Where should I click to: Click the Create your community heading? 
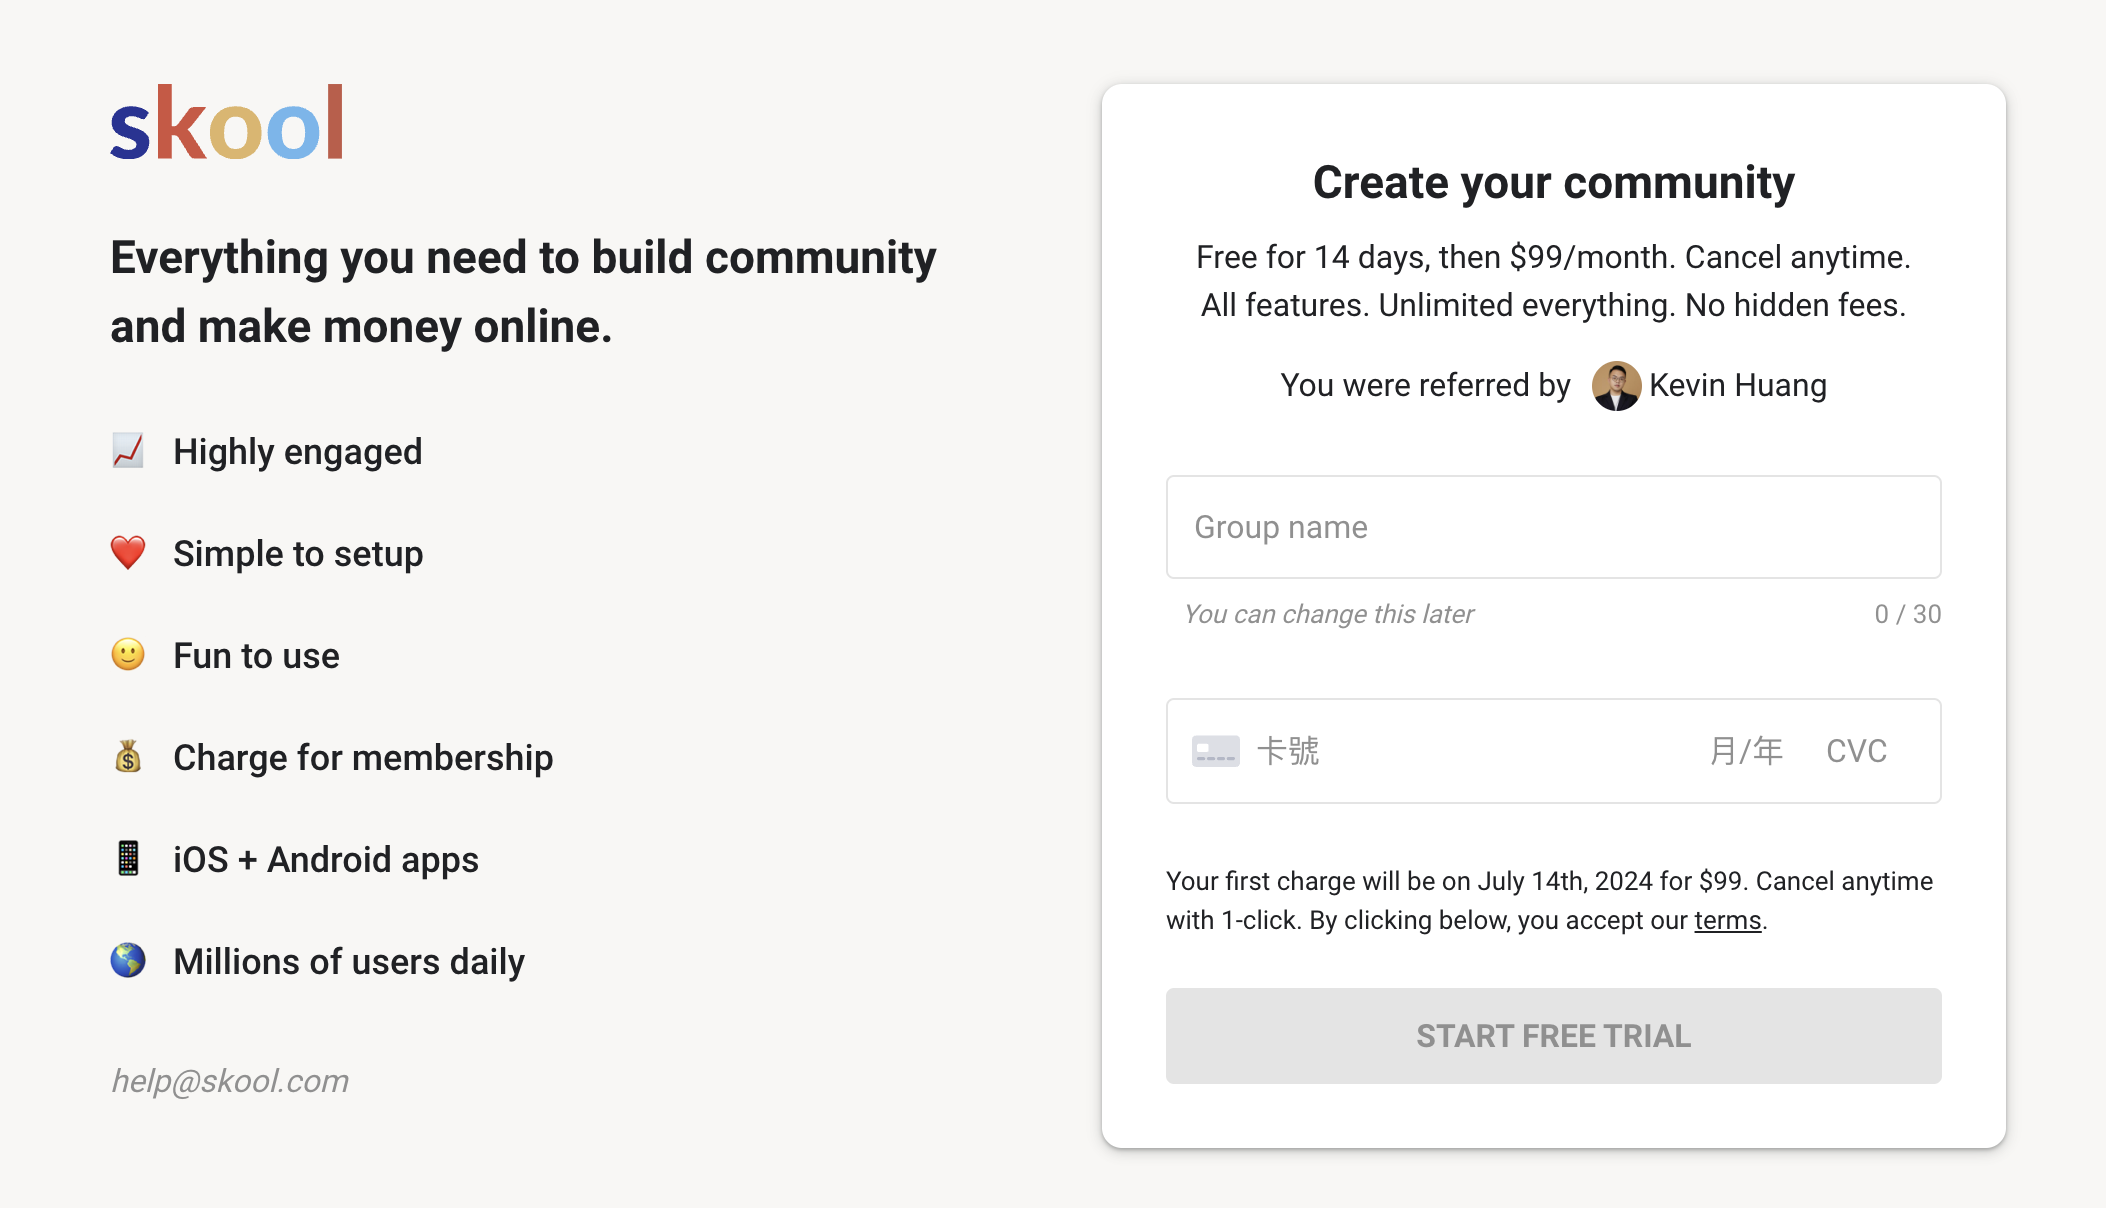tap(1553, 182)
